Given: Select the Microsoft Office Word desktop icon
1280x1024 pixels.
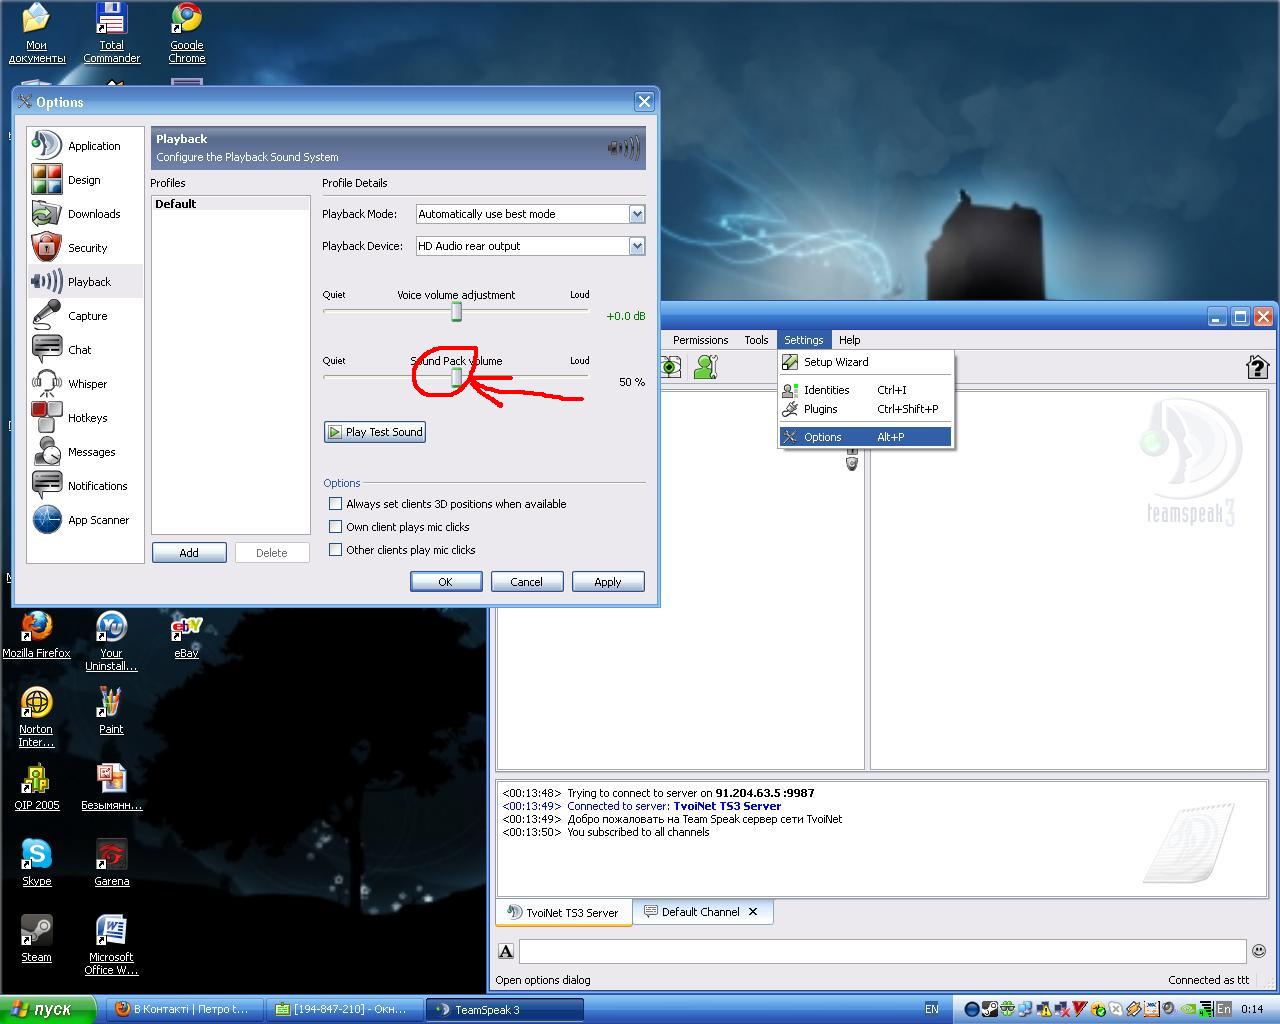Looking at the screenshot, I should point(111,945).
